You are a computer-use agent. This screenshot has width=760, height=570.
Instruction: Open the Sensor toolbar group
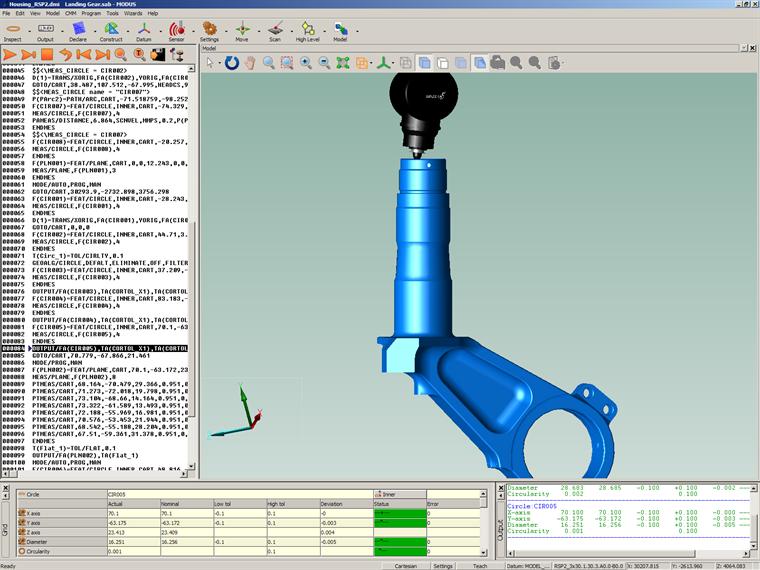[x=176, y=32]
